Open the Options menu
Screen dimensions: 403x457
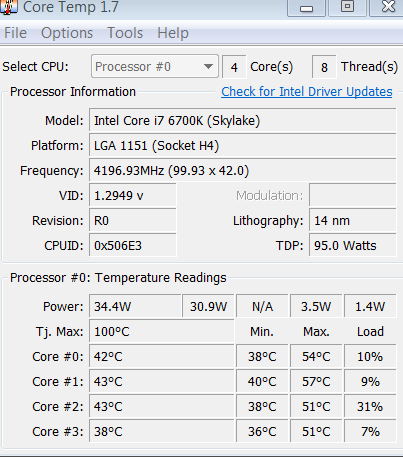[x=67, y=33]
